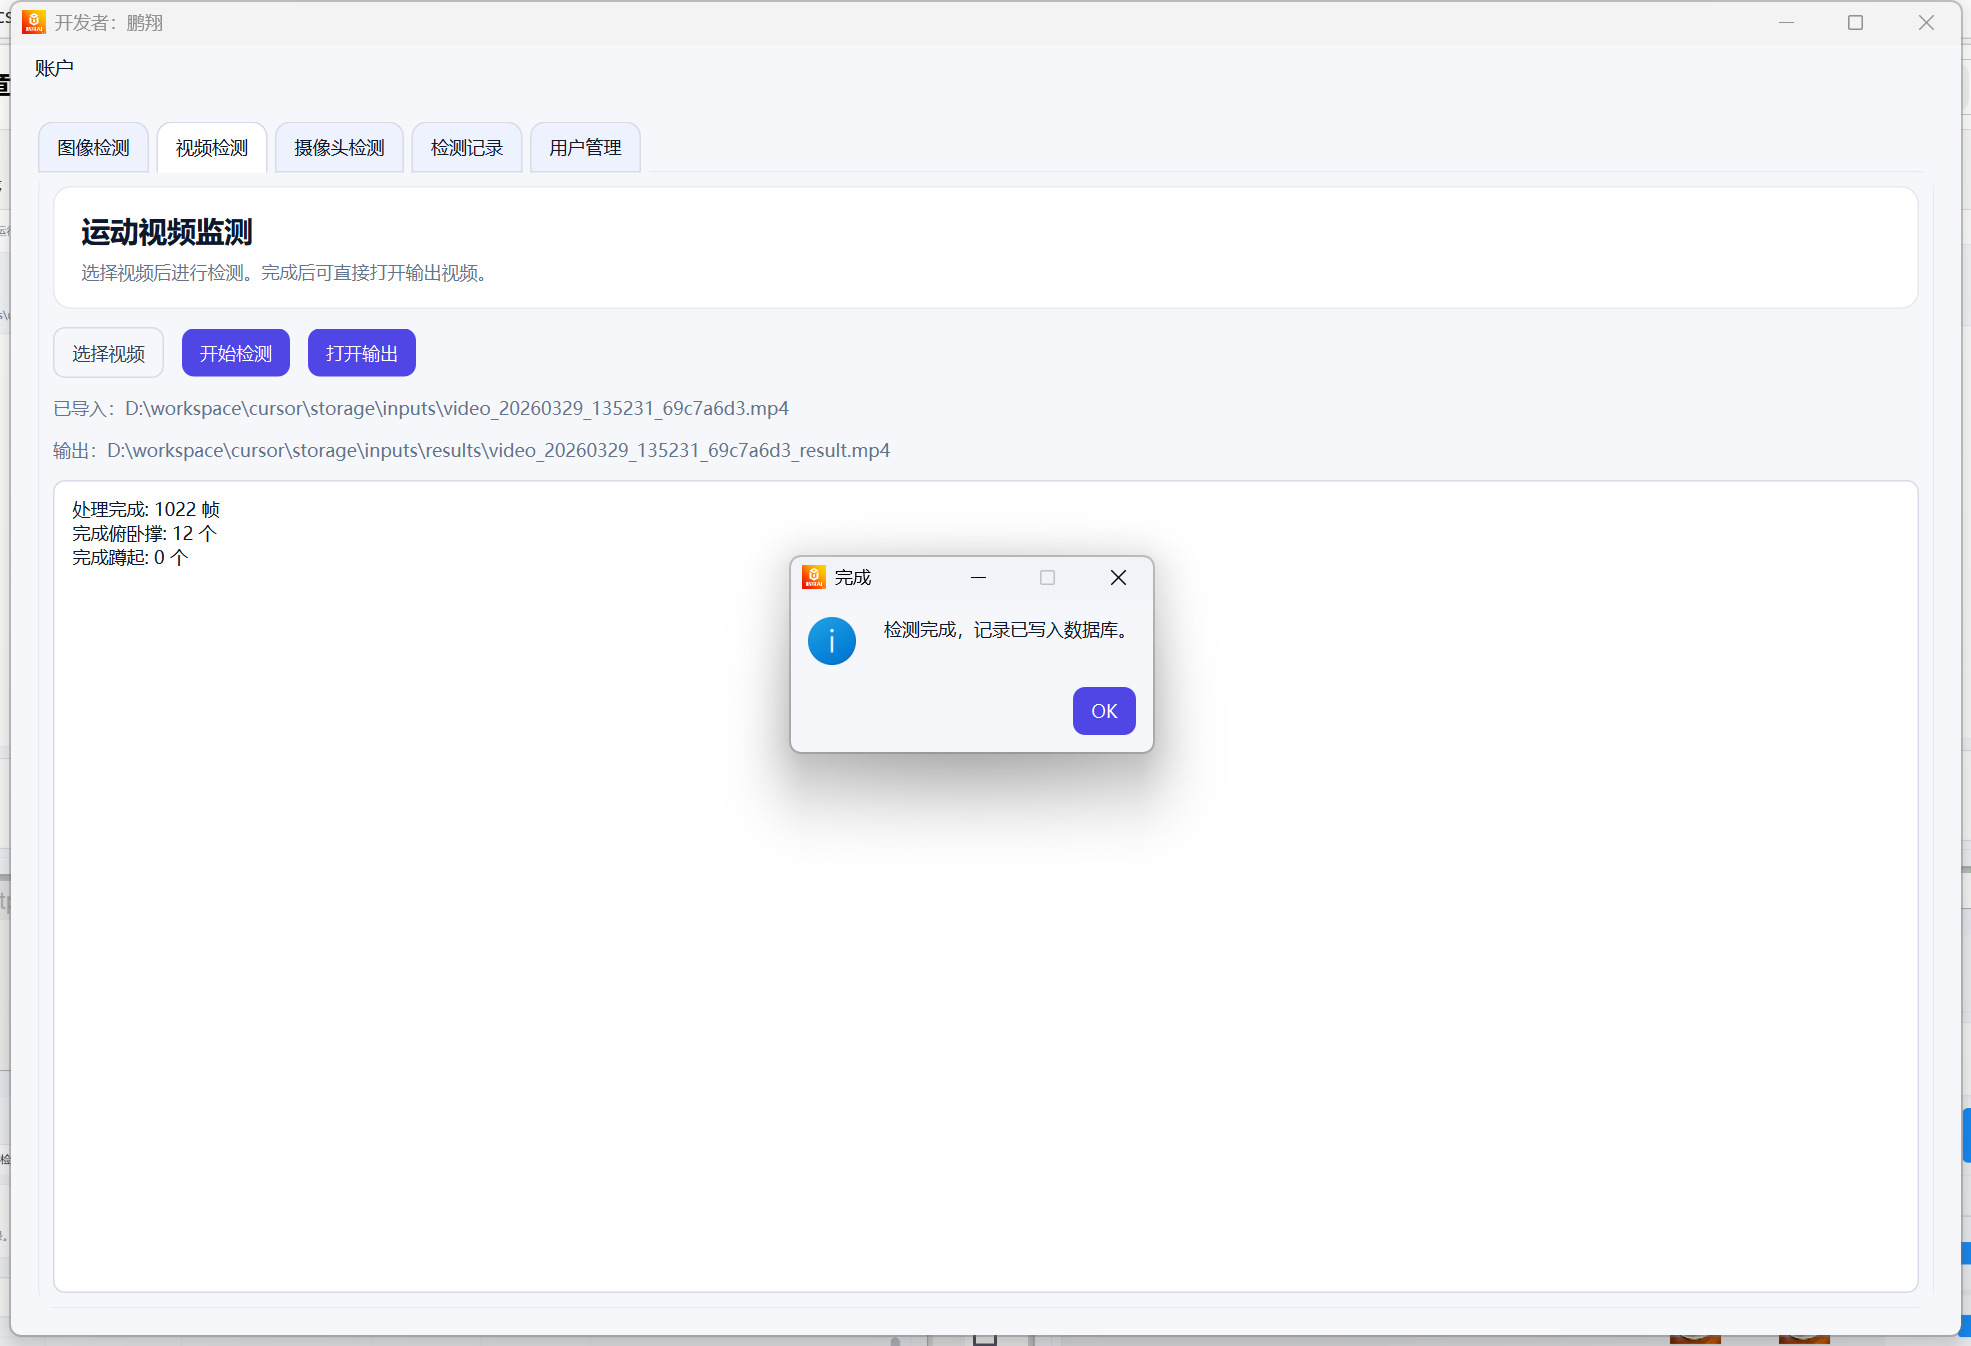Close the 完成 dialog with X

pyautogui.click(x=1118, y=578)
